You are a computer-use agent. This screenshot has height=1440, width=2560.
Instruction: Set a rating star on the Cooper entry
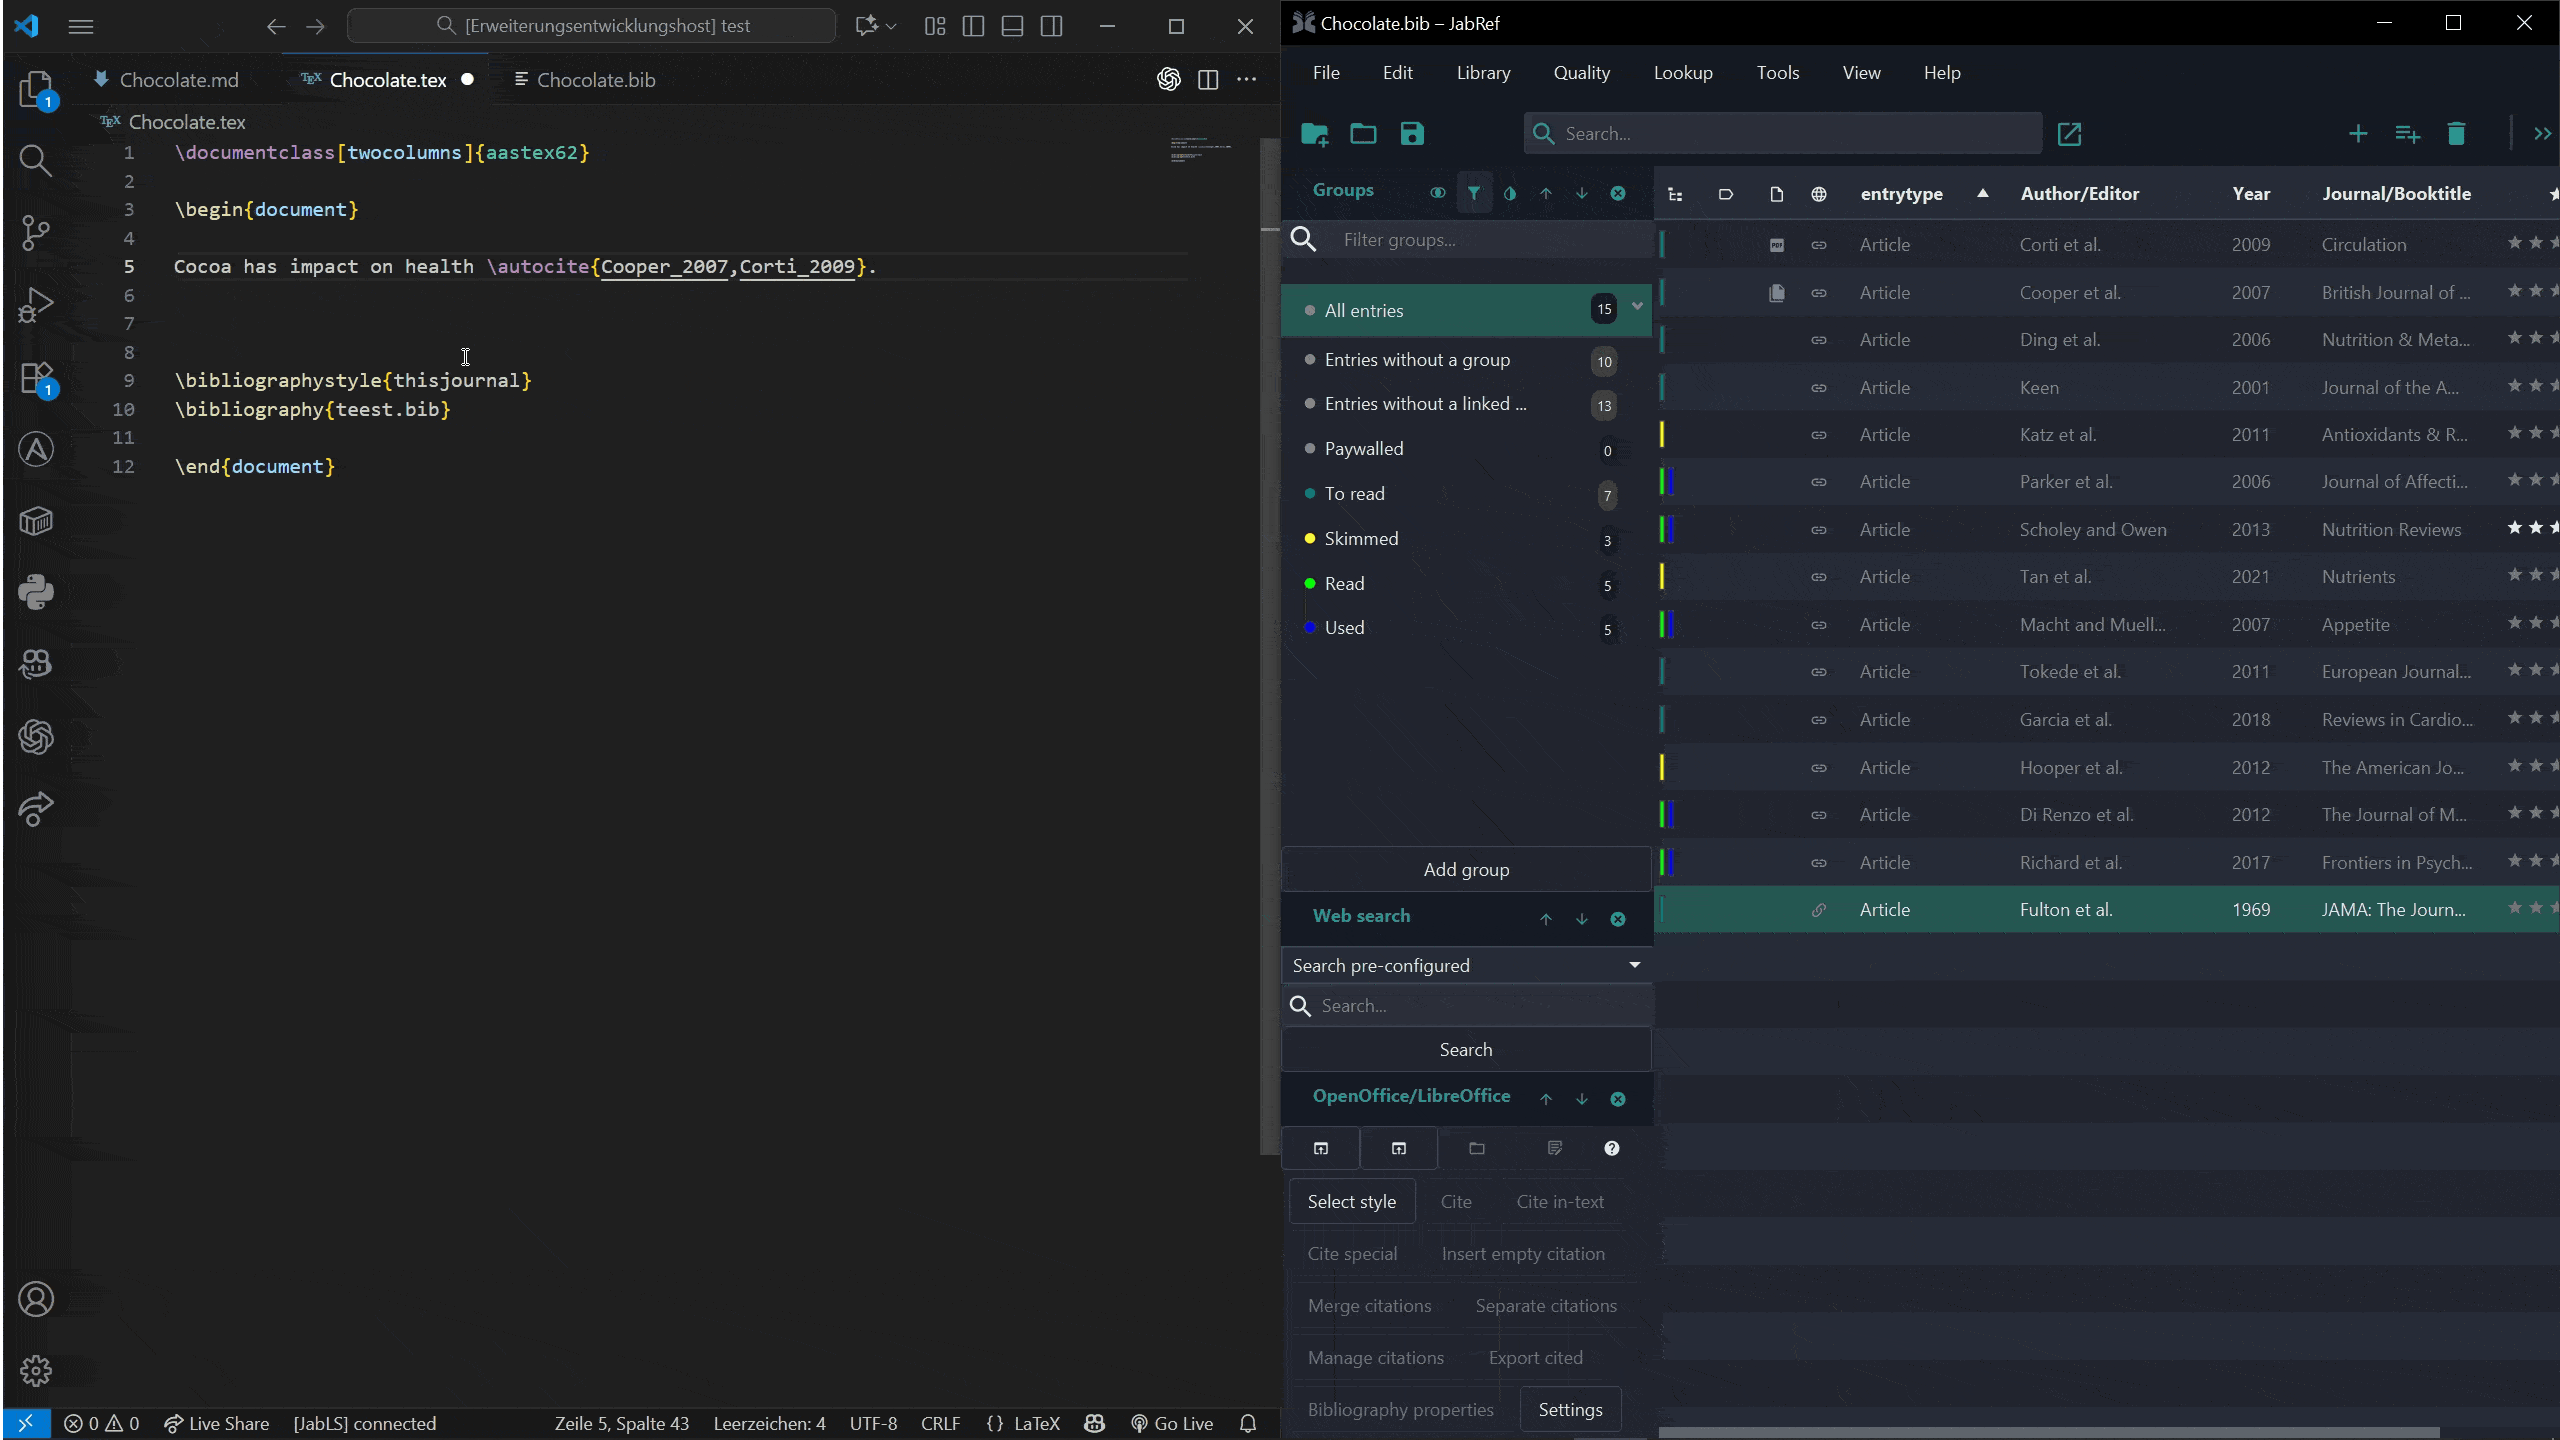click(2514, 290)
